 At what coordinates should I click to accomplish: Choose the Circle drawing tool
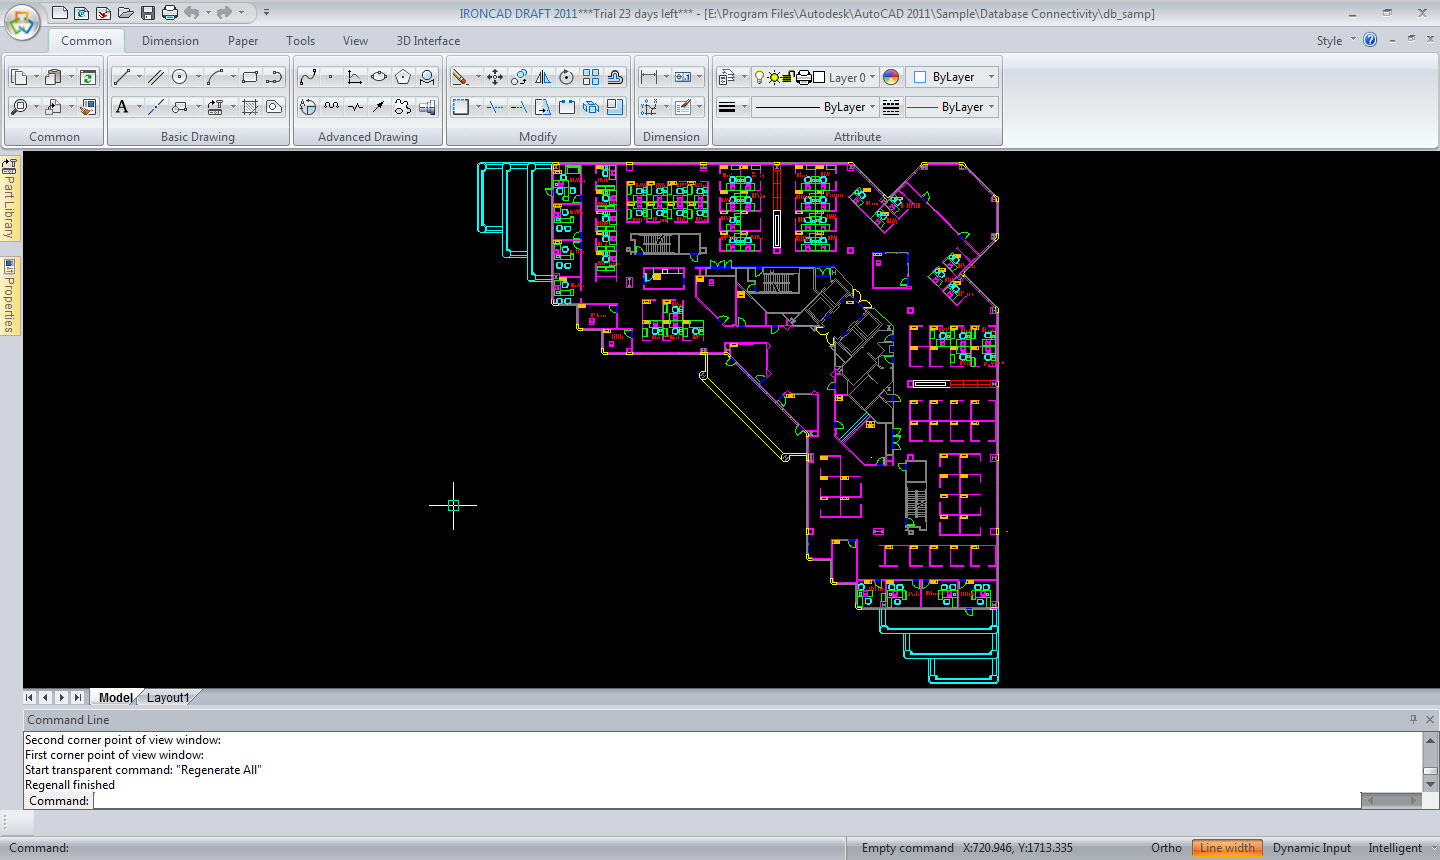(x=180, y=77)
